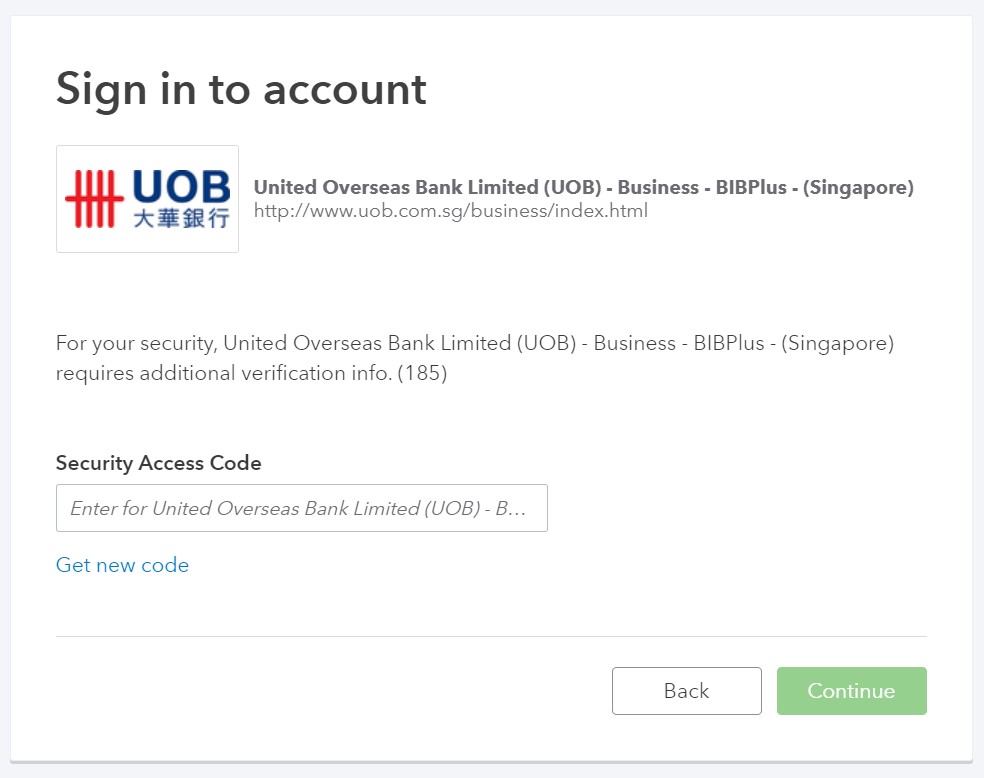Click the 'For your security' verification message

click(474, 344)
